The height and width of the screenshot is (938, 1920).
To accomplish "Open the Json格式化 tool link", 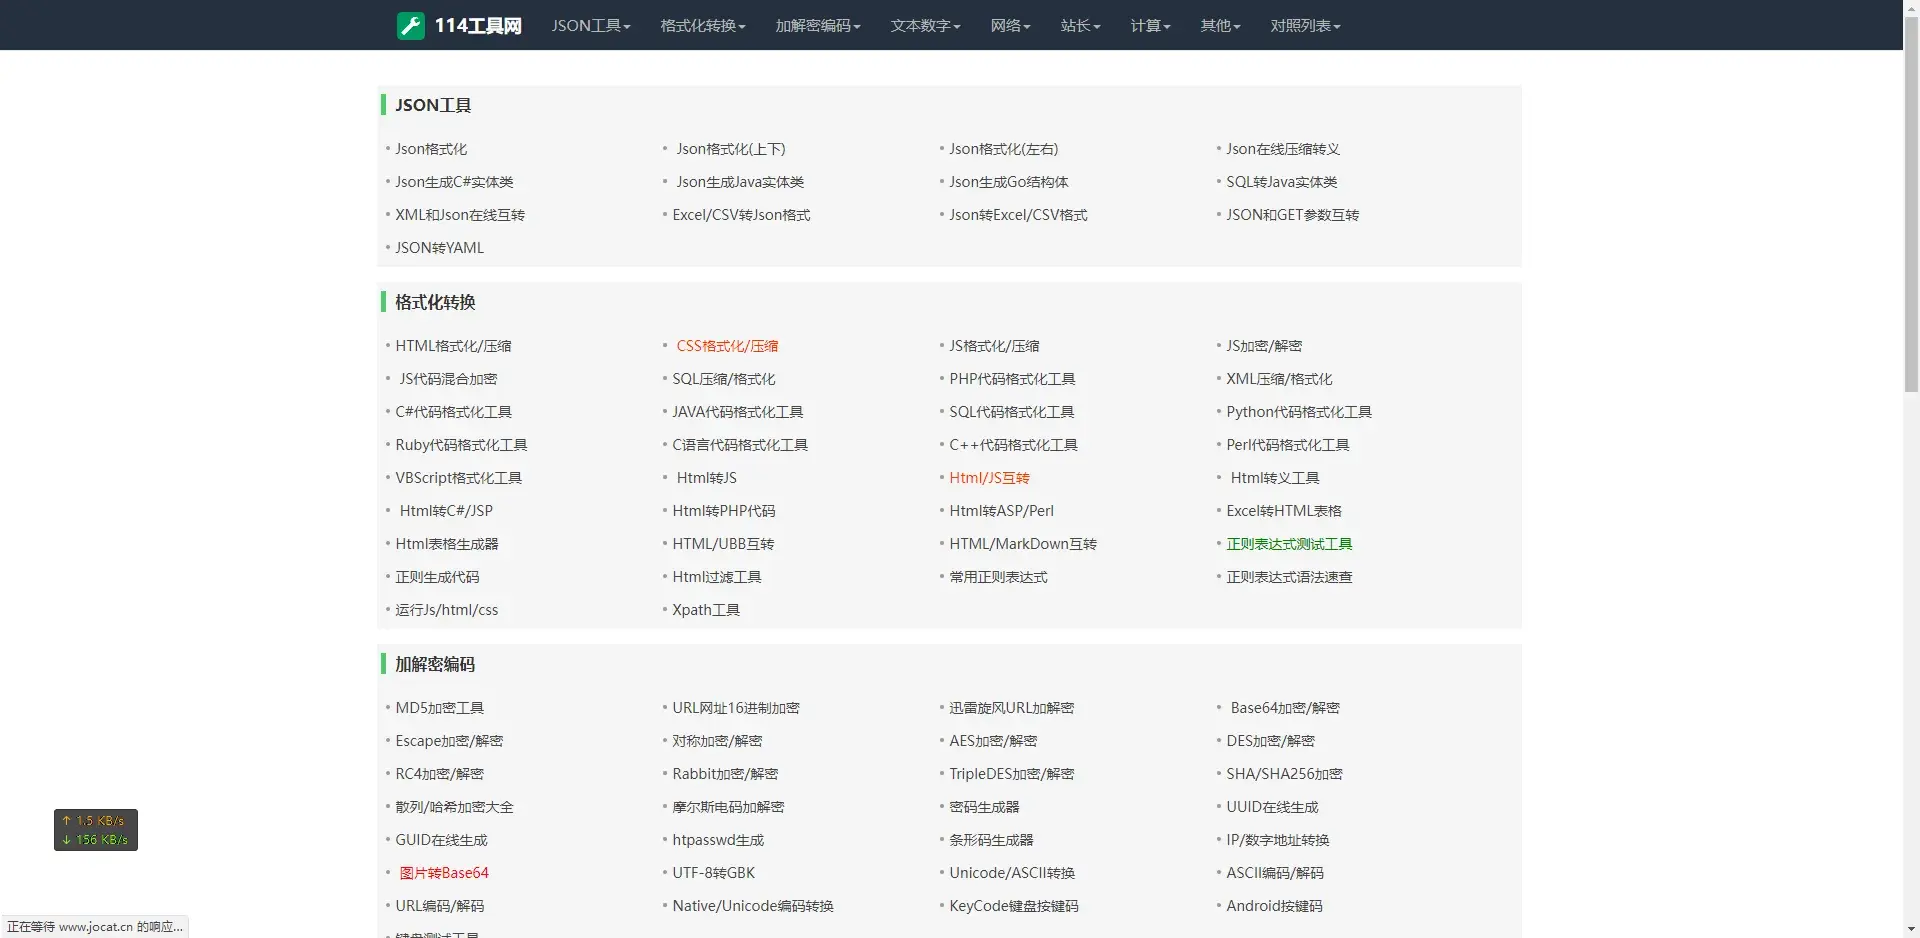I will tap(431, 149).
